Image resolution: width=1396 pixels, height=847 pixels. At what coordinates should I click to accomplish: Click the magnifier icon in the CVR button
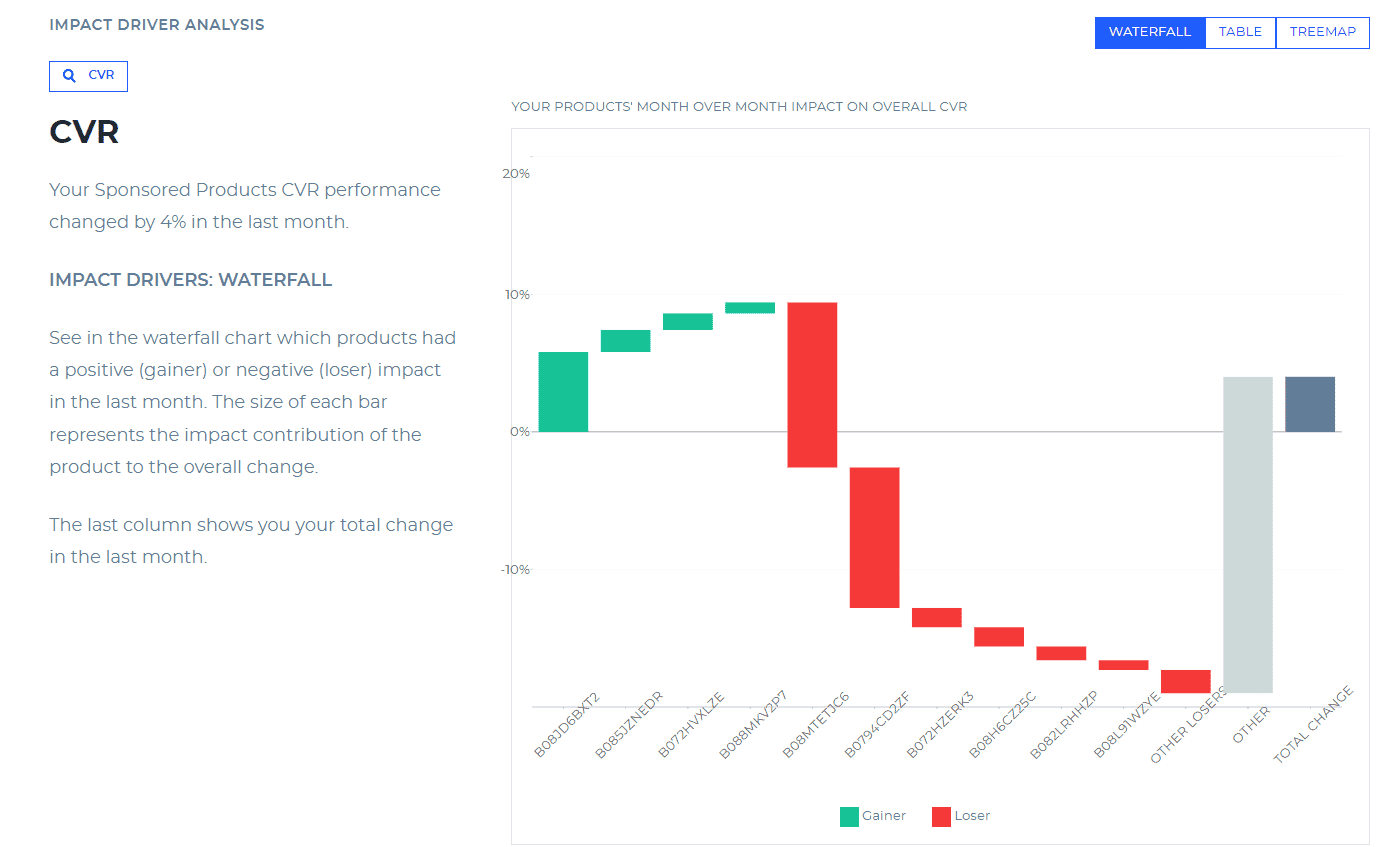pos(69,76)
